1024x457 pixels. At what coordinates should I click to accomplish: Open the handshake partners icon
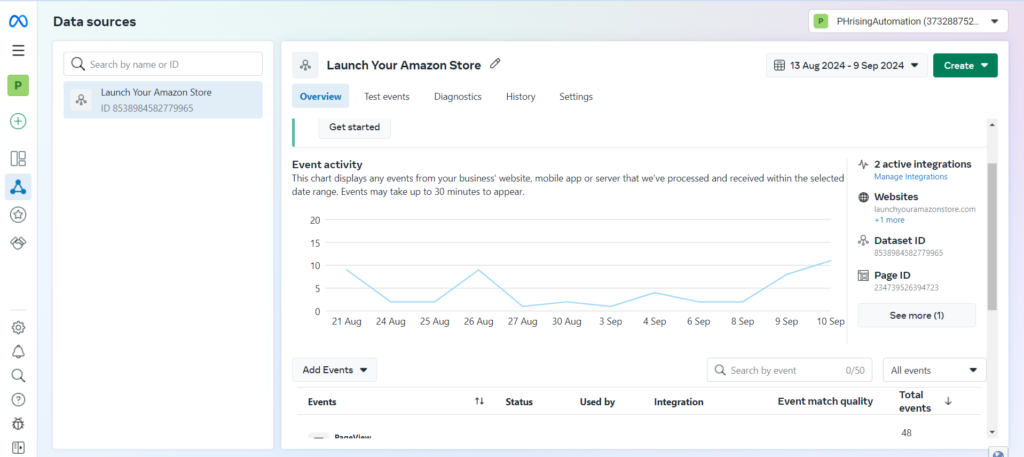point(18,243)
